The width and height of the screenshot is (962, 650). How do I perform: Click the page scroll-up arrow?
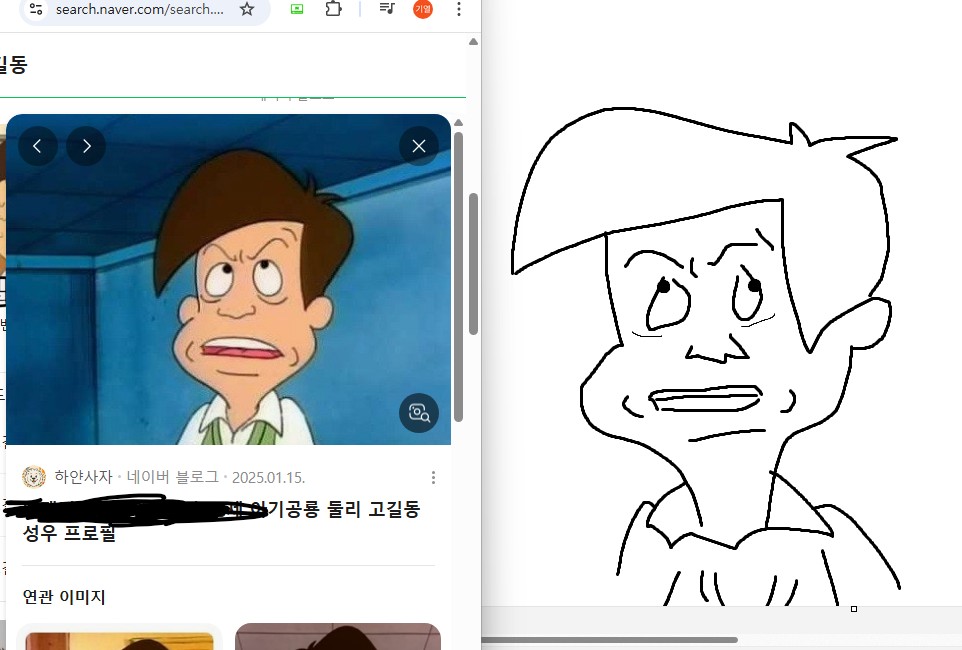click(473, 42)
